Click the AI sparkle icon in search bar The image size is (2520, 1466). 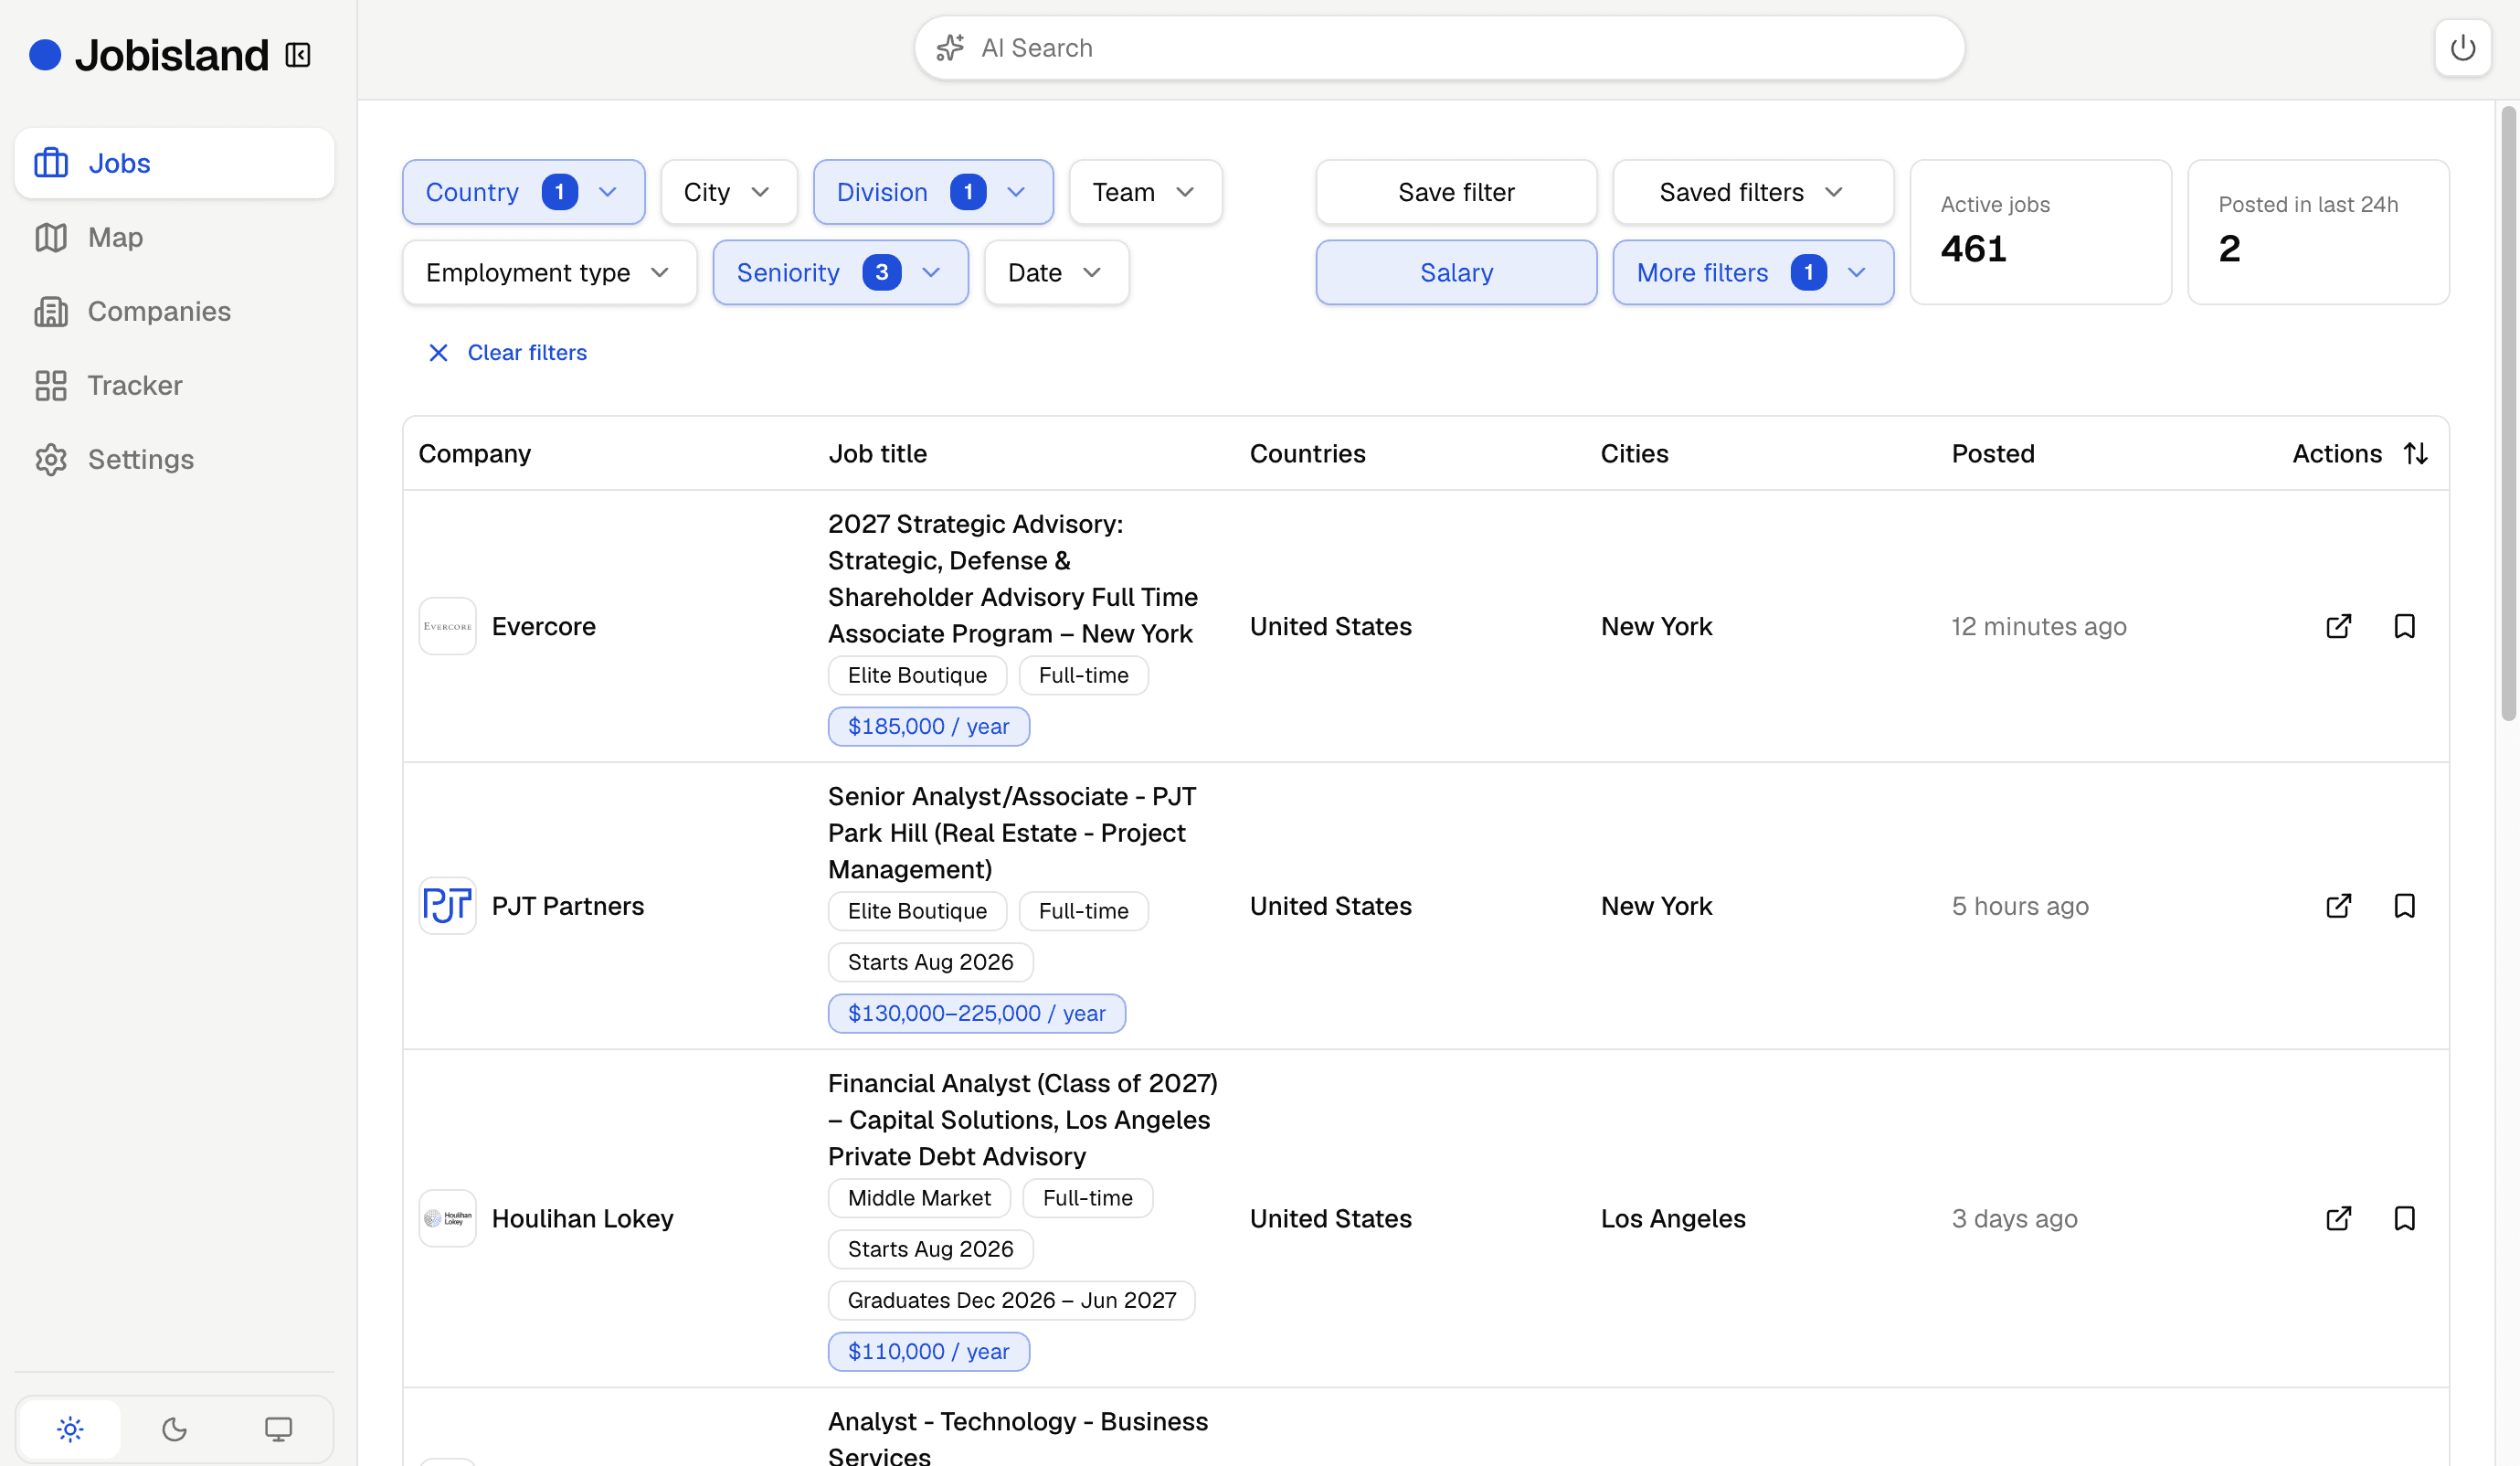pos(950,48)
